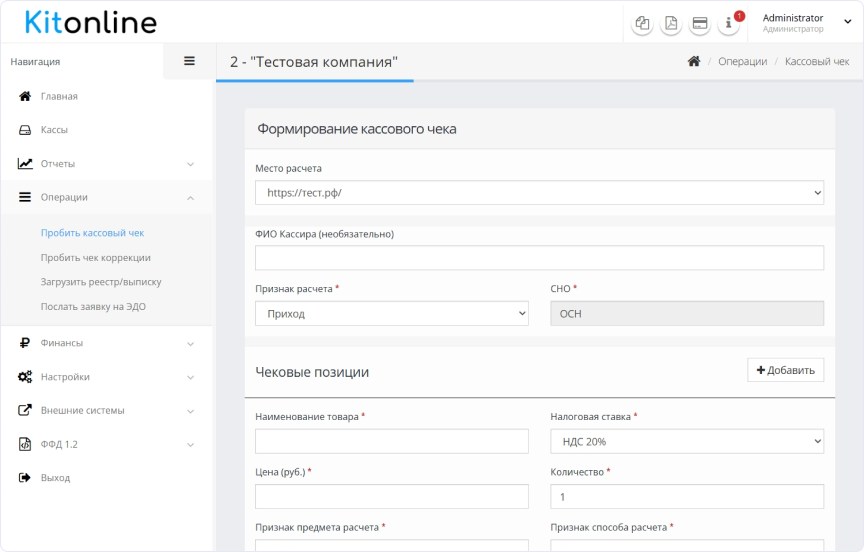Open the Признак расчета dropdown
This screenshot has height=552, width=864.
click(391, 314)
